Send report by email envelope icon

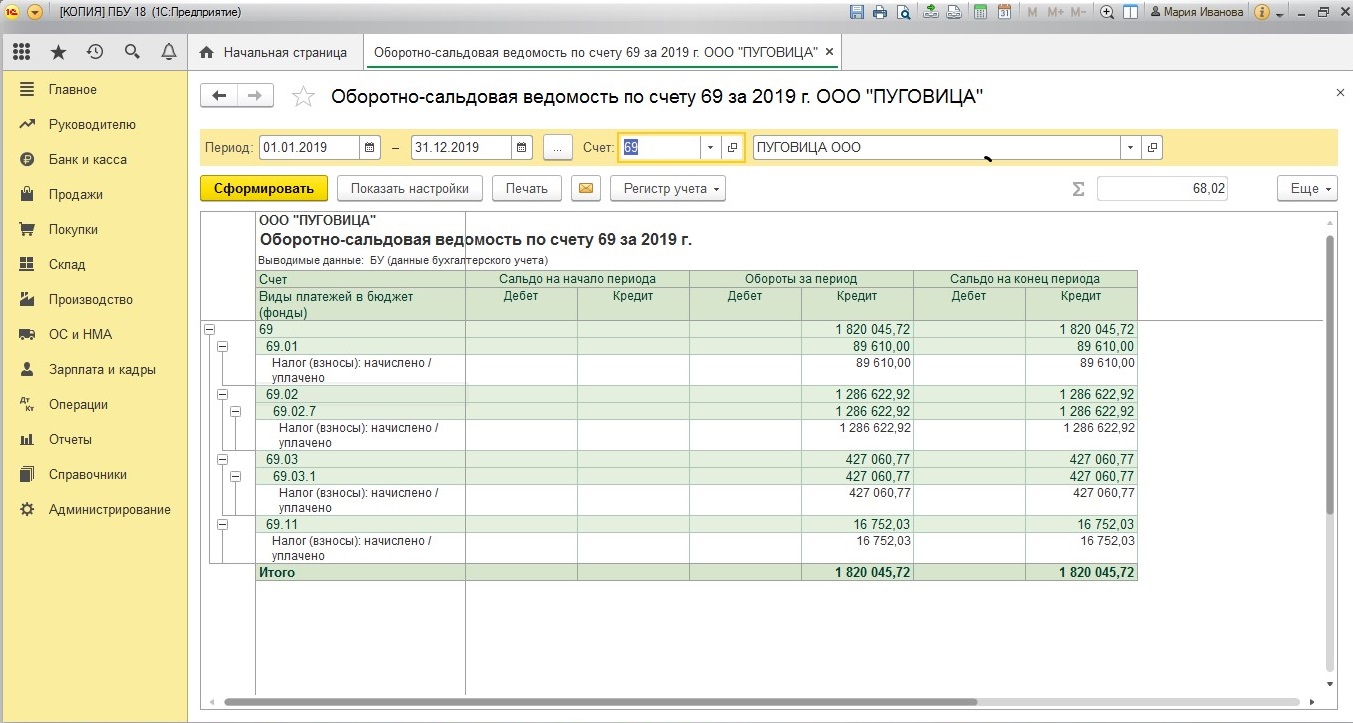pos(586,188)
